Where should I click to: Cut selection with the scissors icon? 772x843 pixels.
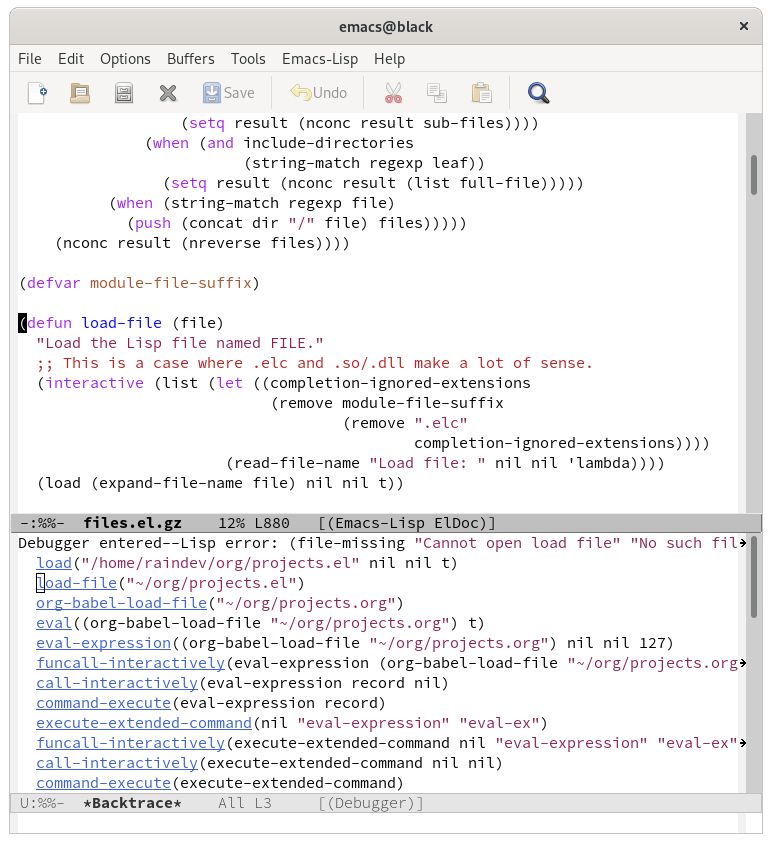point(393,93)
